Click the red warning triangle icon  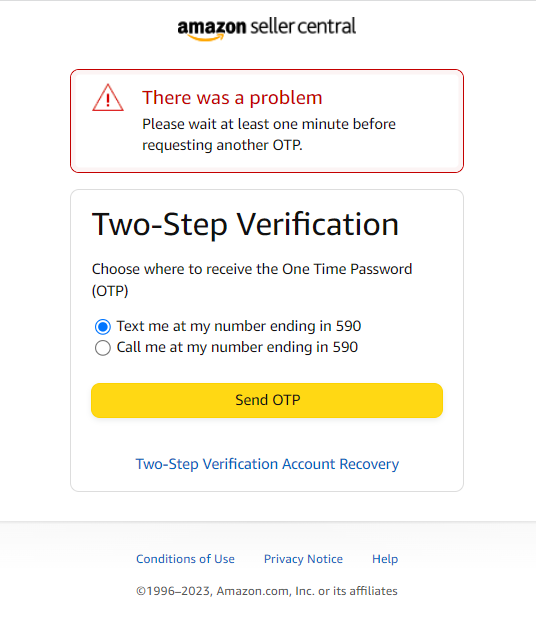(108, 98)
